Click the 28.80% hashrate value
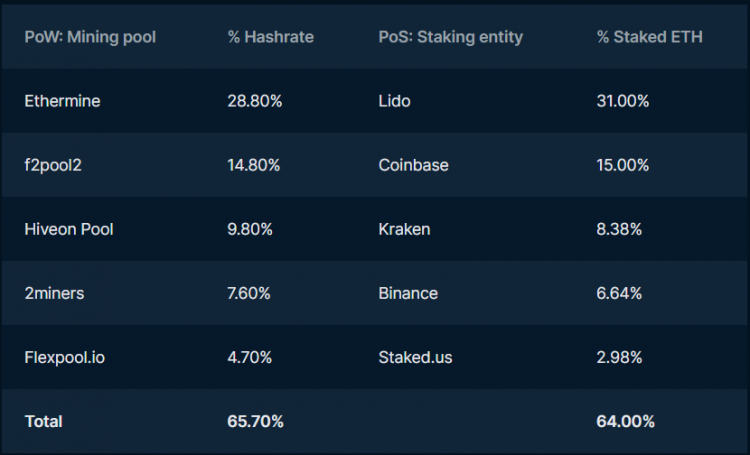The height and width of the screenshot is (455, 750). tap(256, 101)
